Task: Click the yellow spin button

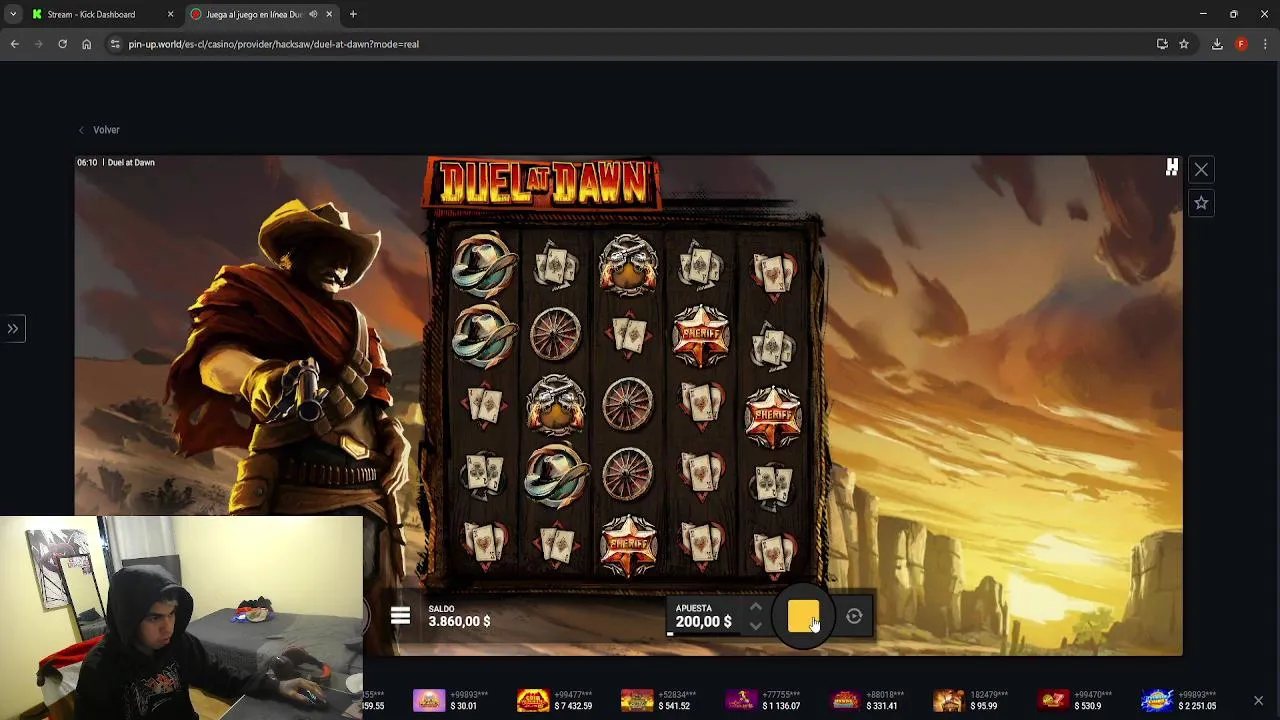Action: 803,616
